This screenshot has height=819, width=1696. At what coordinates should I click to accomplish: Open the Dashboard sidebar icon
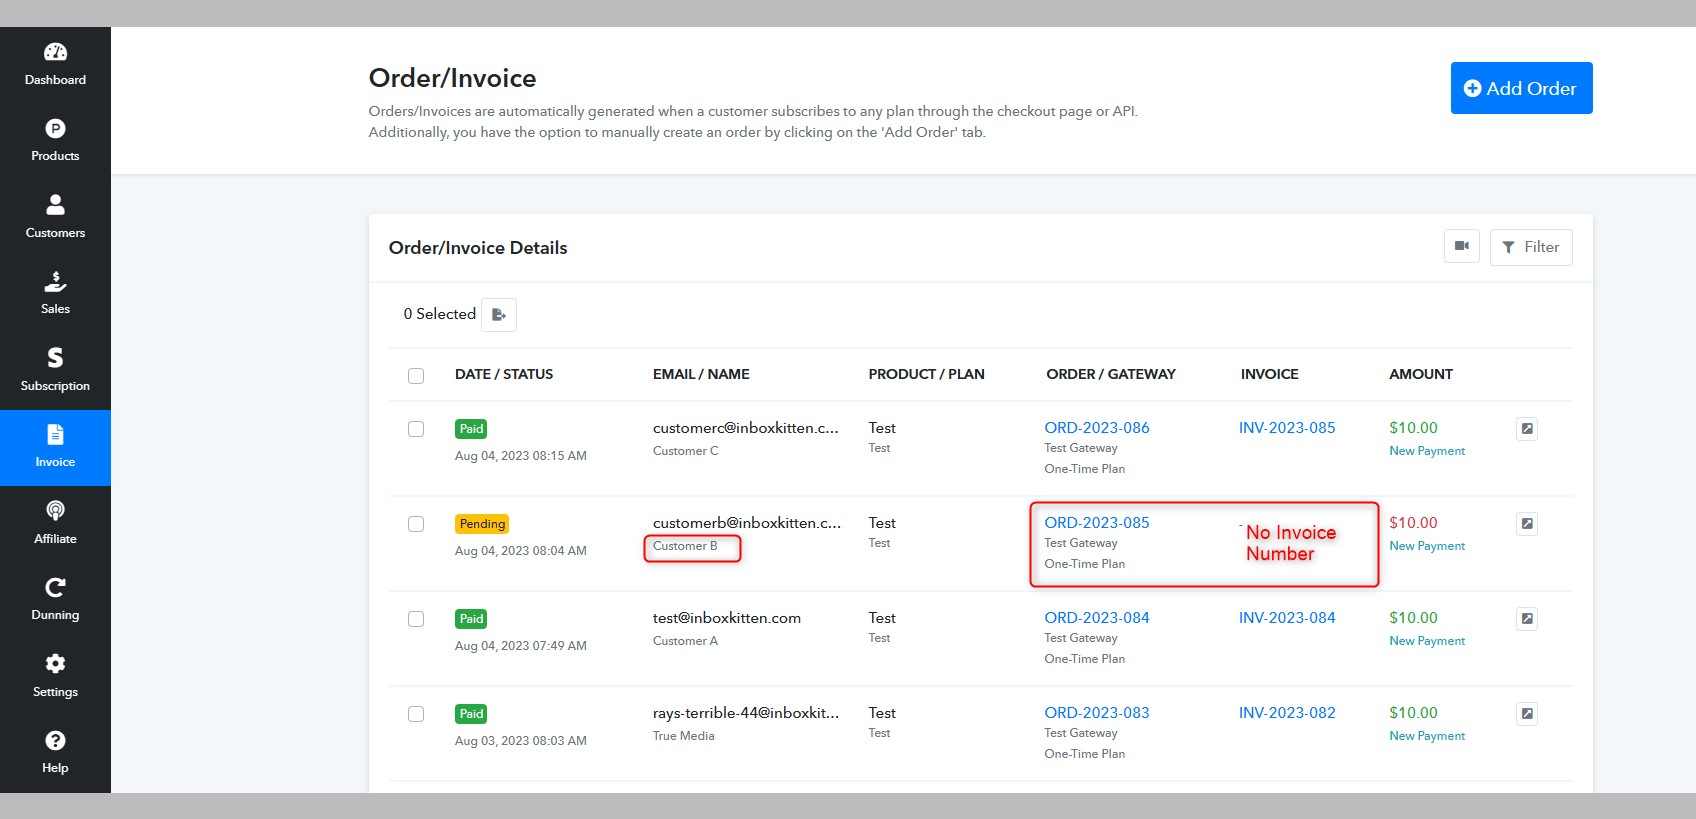click(55, 64)
